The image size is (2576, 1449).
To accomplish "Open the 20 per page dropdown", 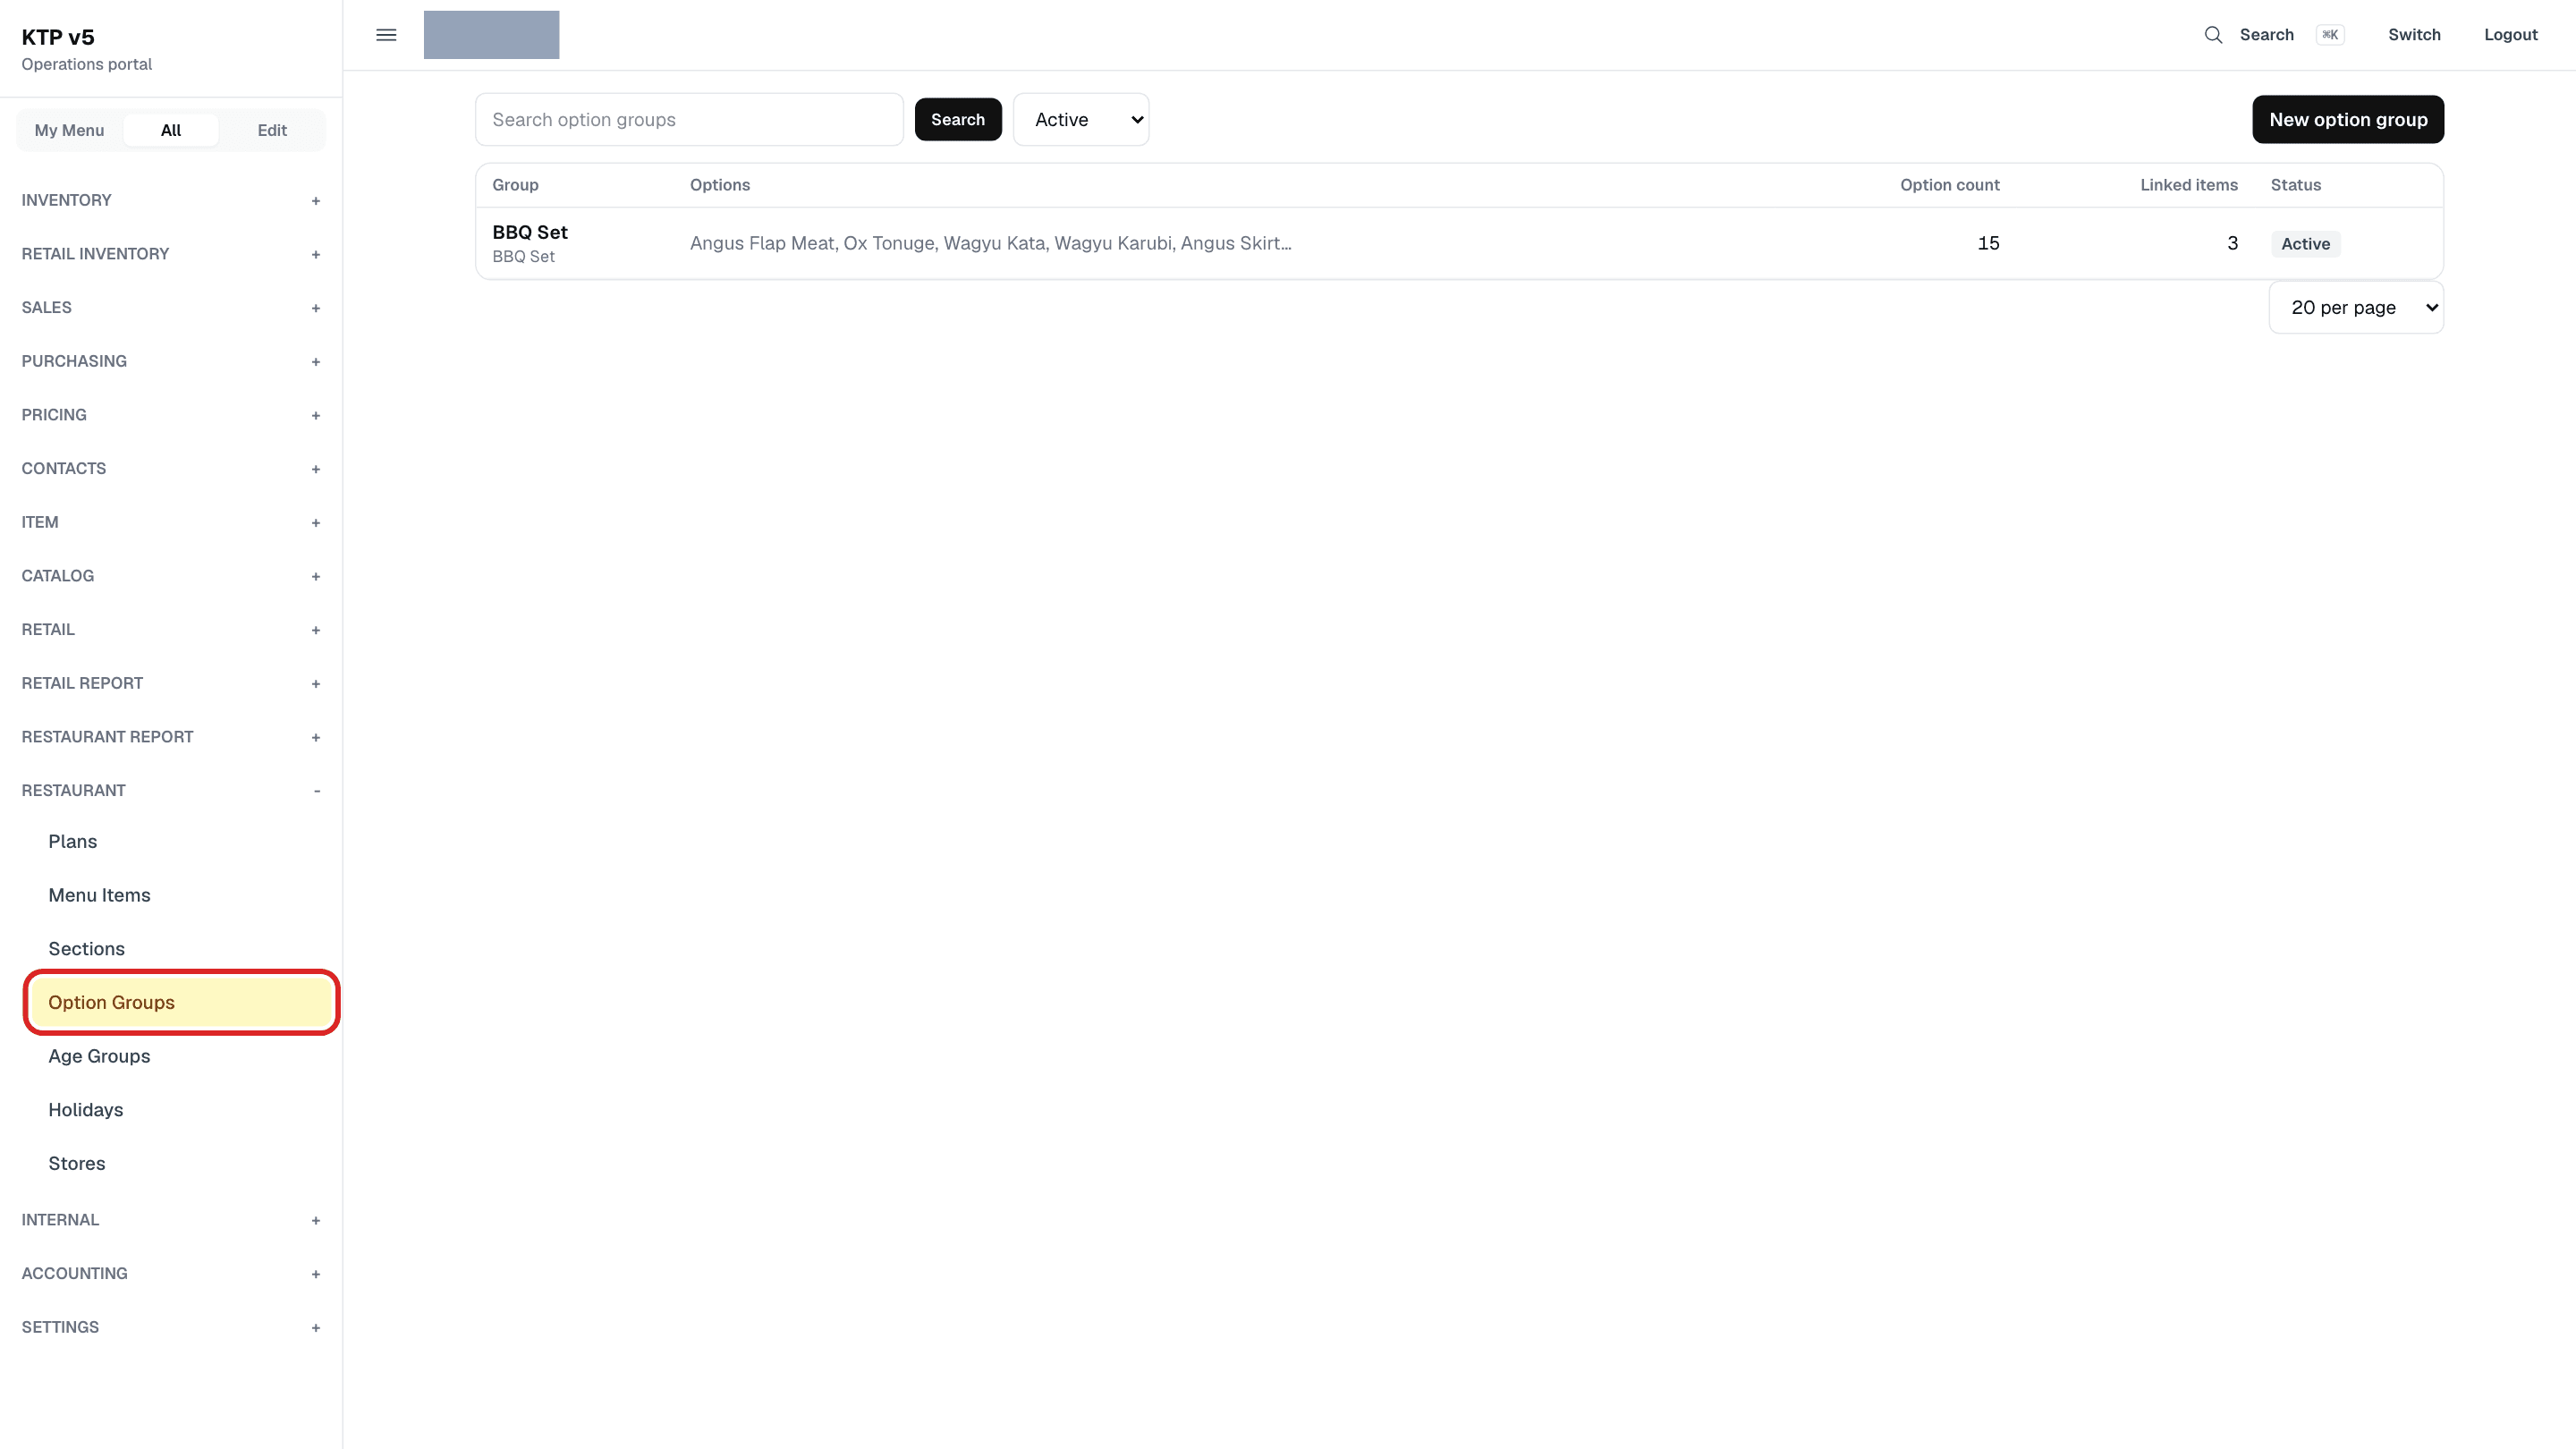I will click(2356, 308).
